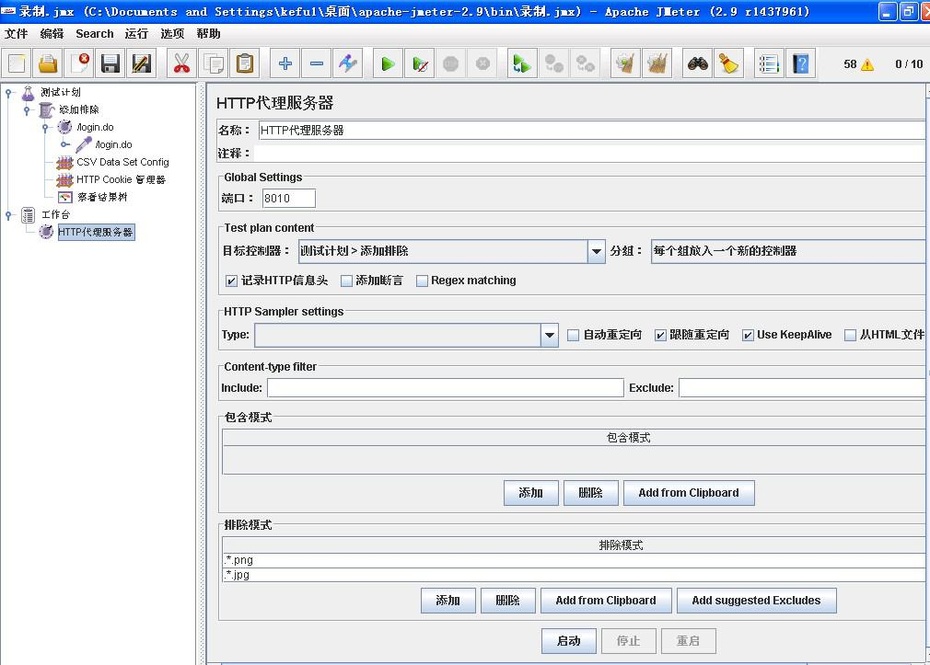The height and width of the screenshot is (665, 930).
Task: Open a file with the folder icon
Action: [x=48, y=63]
